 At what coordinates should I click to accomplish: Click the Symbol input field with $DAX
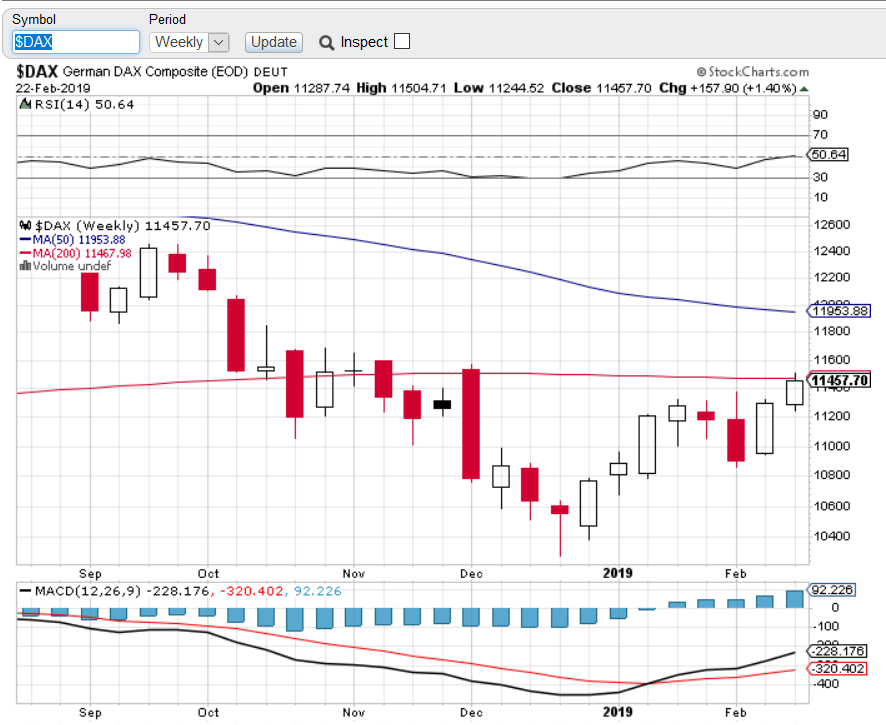pos(76,42)
